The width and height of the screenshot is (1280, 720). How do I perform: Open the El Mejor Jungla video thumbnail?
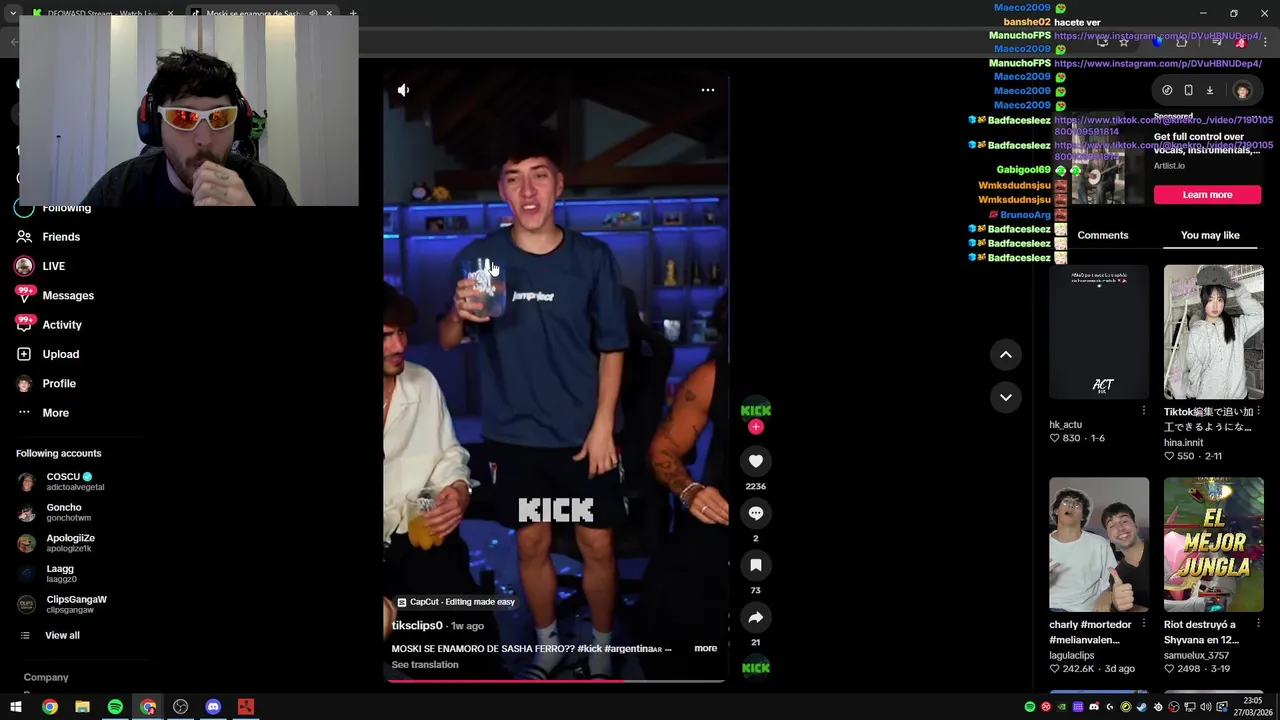coord(1213,544)
